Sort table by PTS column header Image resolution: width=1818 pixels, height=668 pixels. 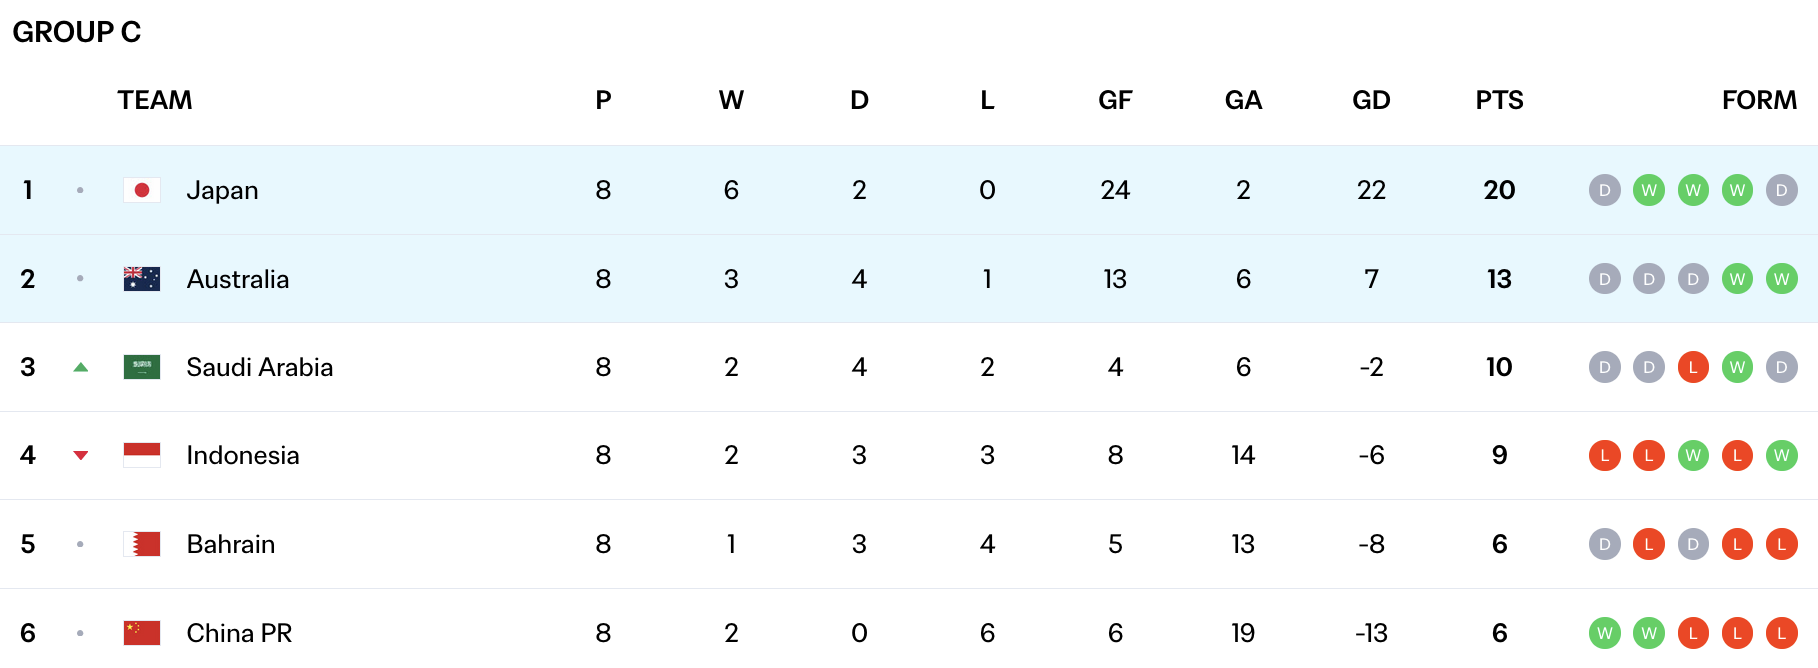click(1499, 100)
